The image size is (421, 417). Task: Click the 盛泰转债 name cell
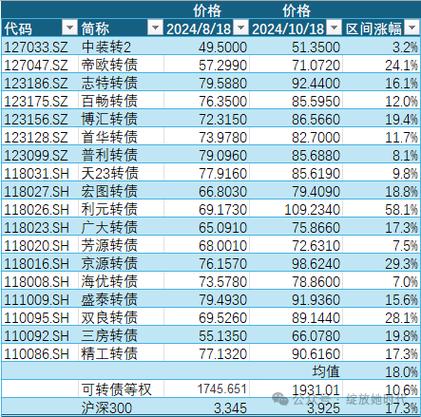click(x=121, y=299)
